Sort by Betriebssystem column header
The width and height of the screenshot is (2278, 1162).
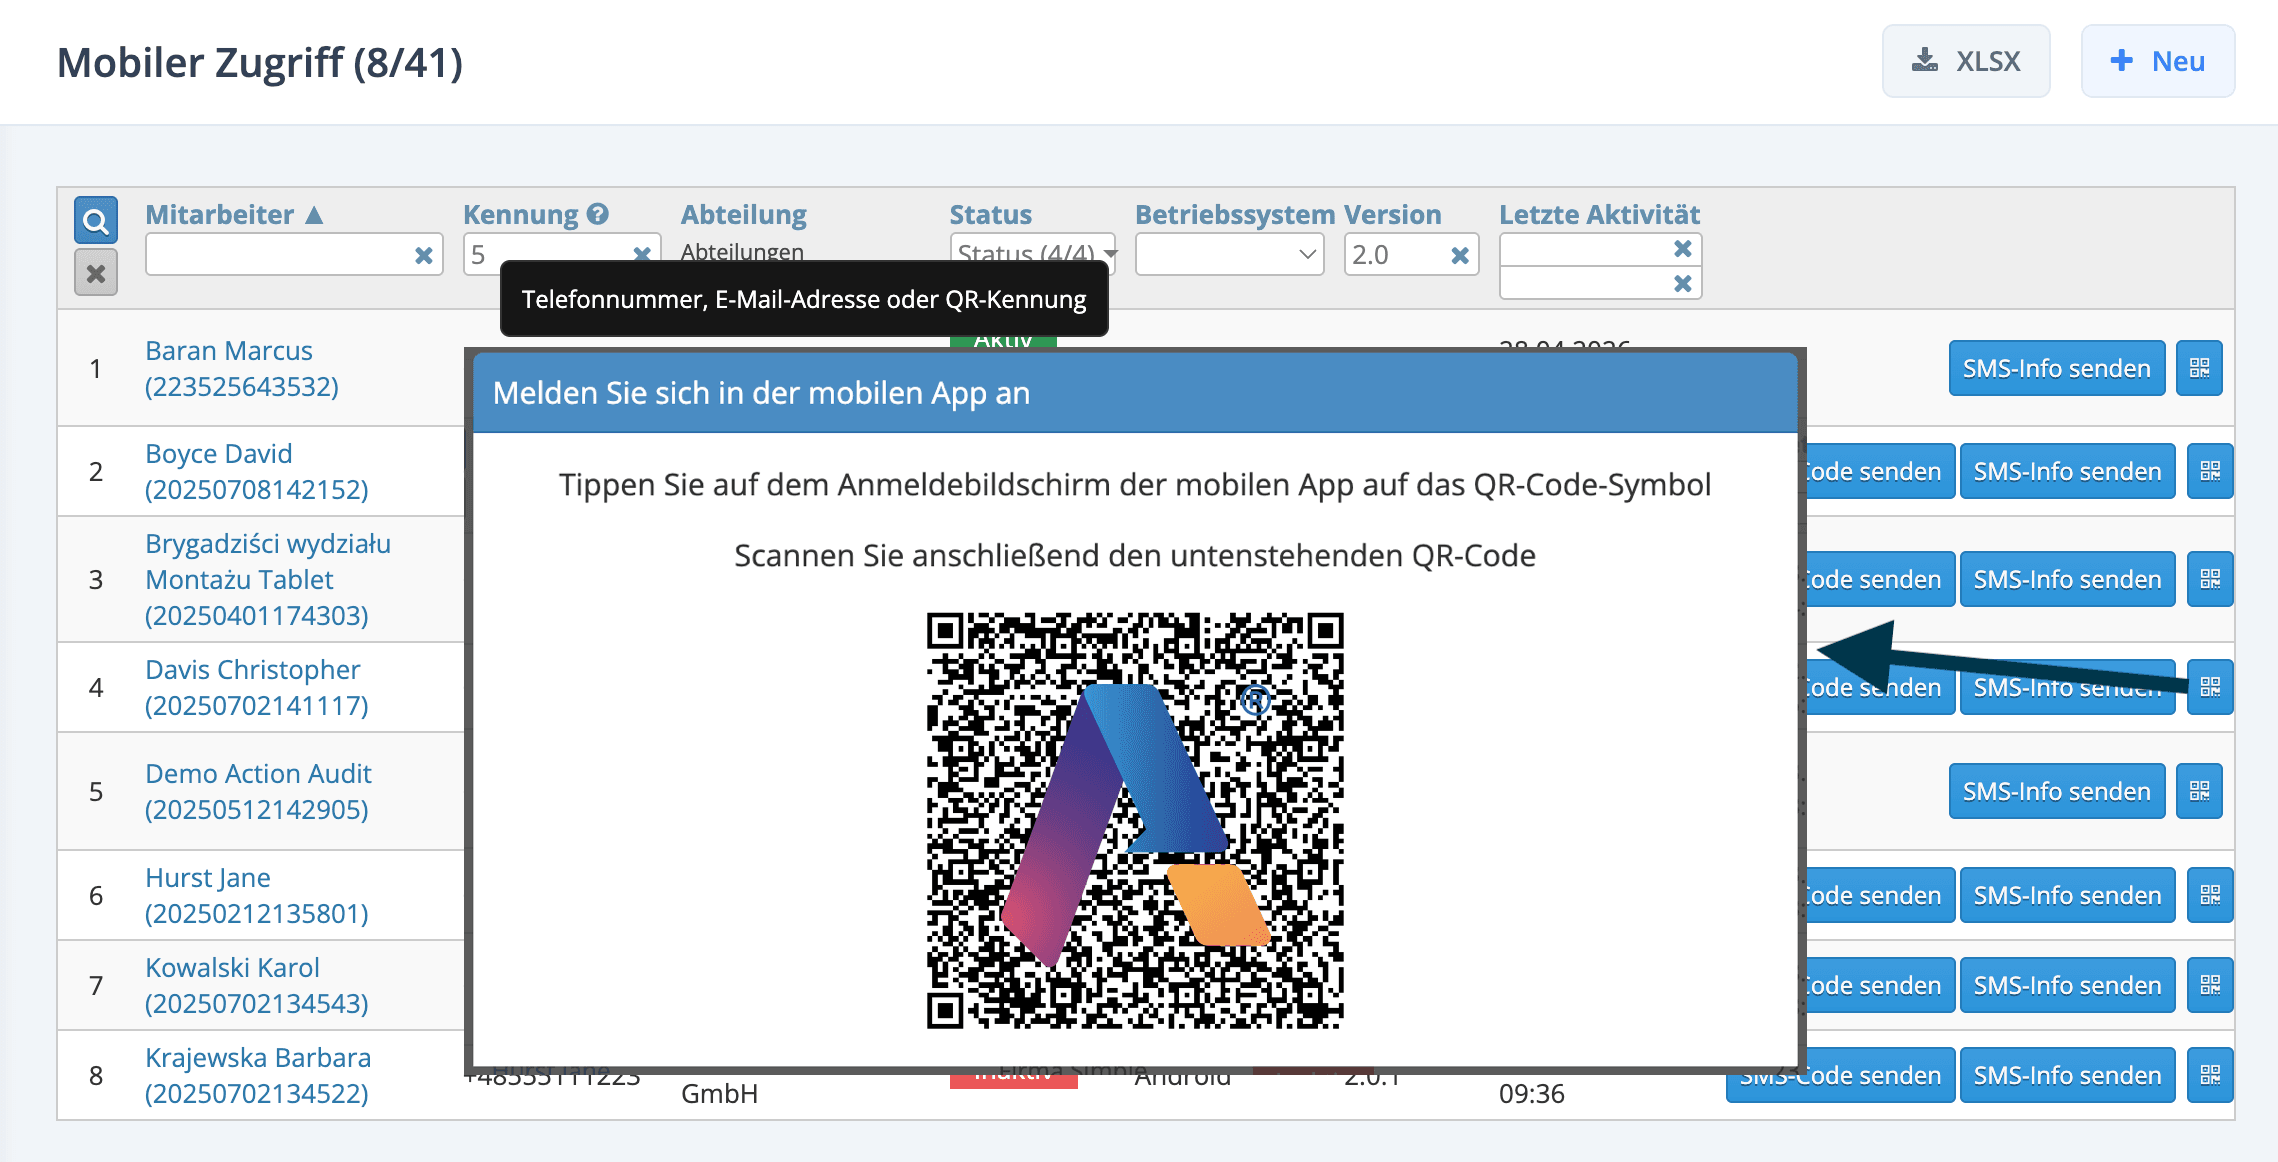click(1234, 214)
